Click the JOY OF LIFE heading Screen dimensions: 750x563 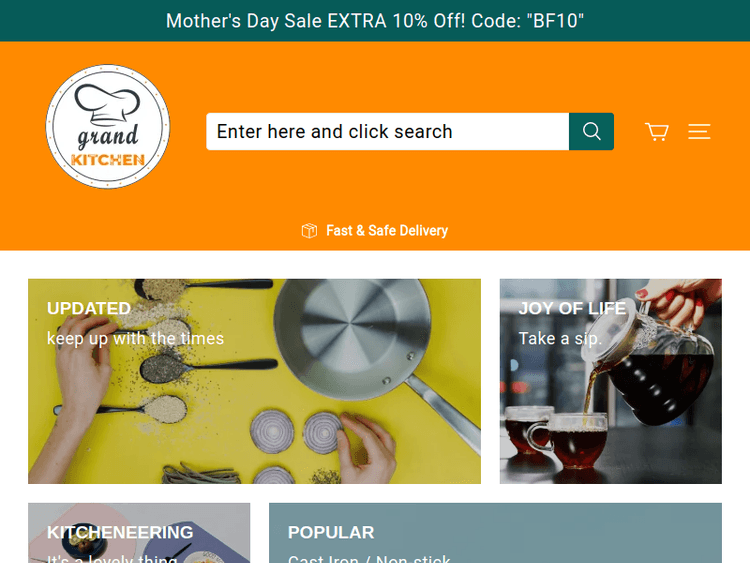(572, 309)
